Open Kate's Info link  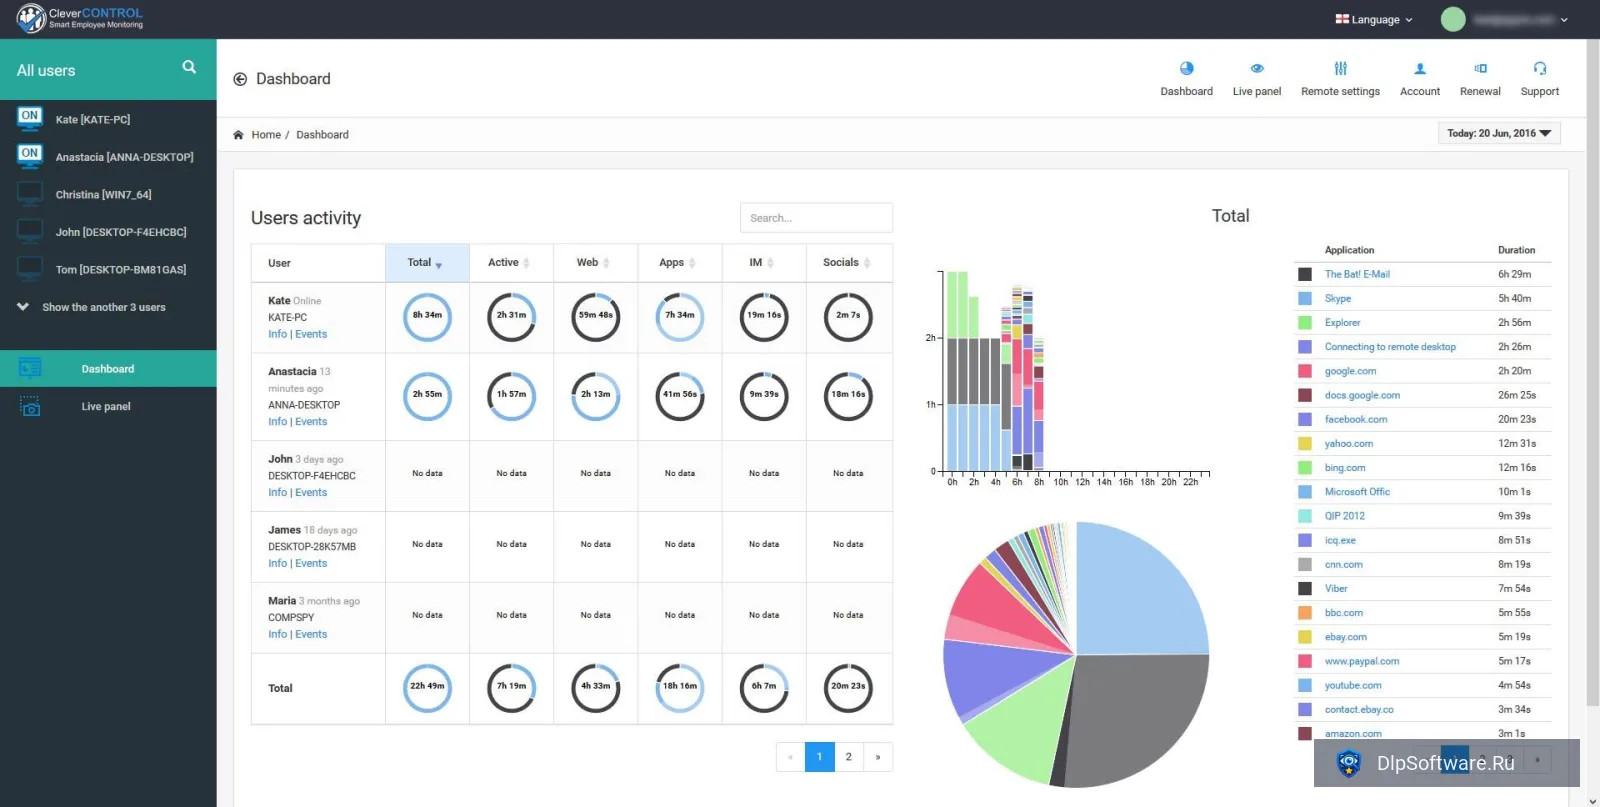(x=277, y=334)
